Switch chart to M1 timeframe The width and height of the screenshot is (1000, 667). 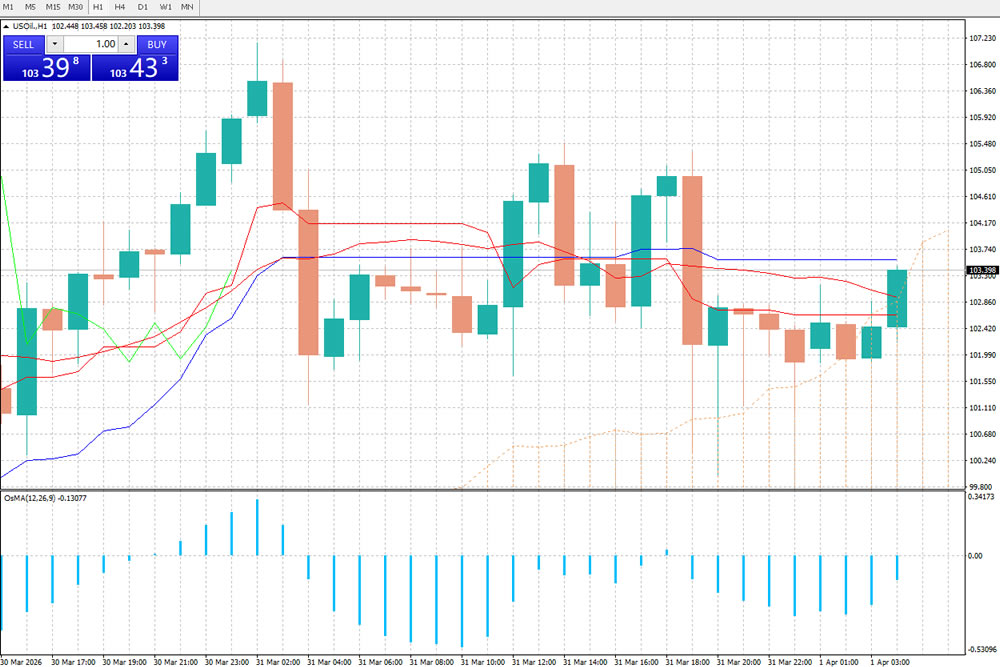point(9,7)
